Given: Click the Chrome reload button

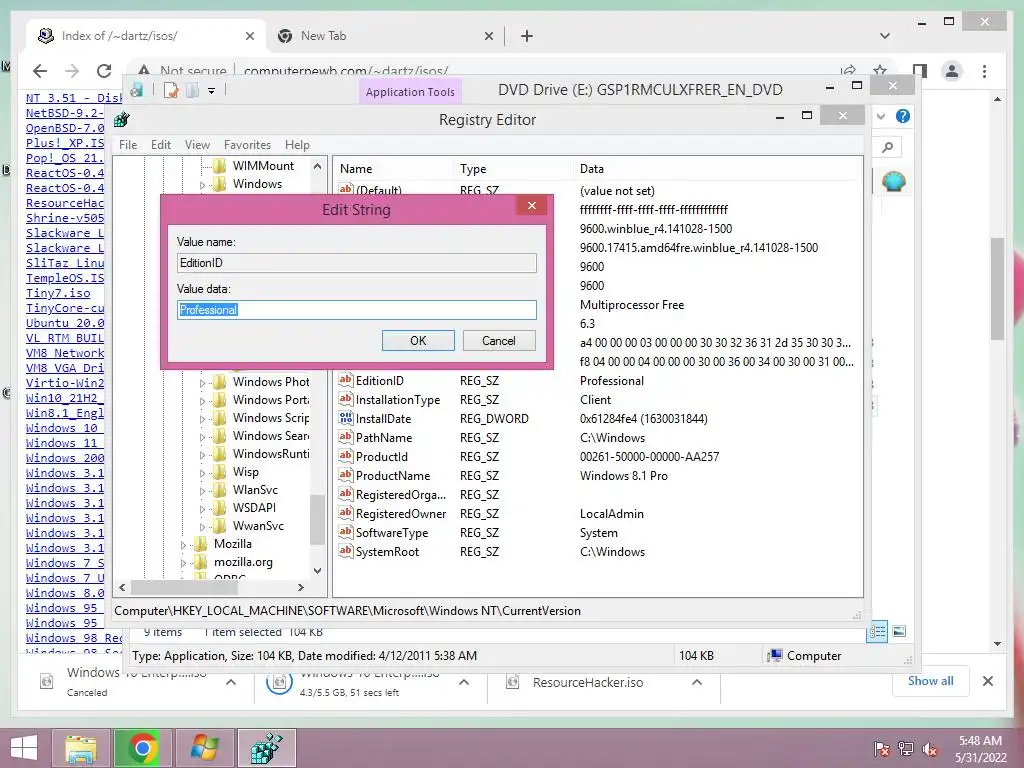Looking at the screenshot, I should click(104, 71).
